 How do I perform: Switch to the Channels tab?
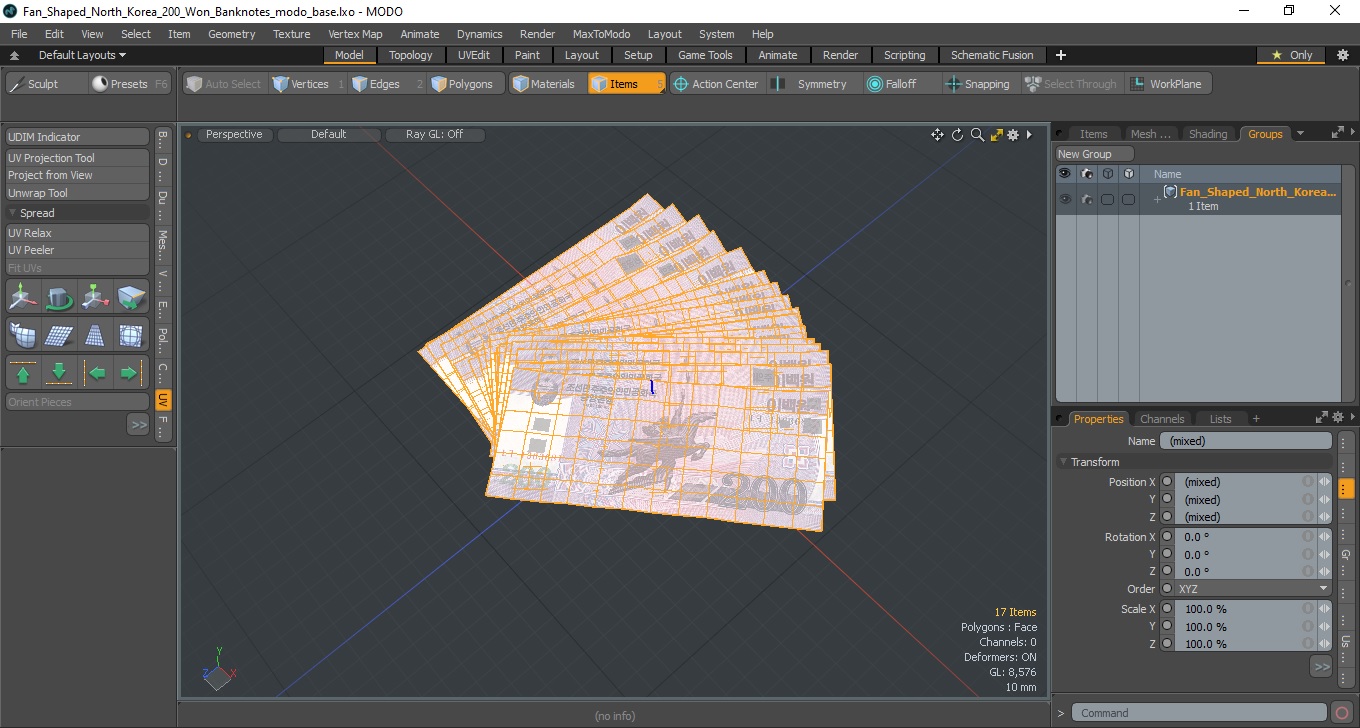pos(1162,418)
